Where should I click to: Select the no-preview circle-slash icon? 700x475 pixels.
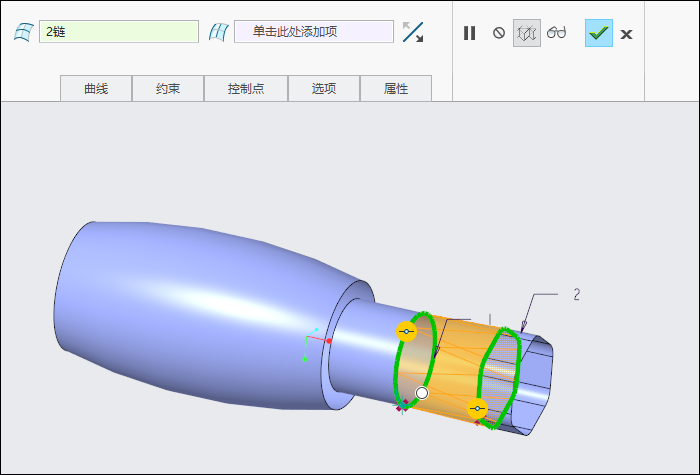[x=499, y=33]
